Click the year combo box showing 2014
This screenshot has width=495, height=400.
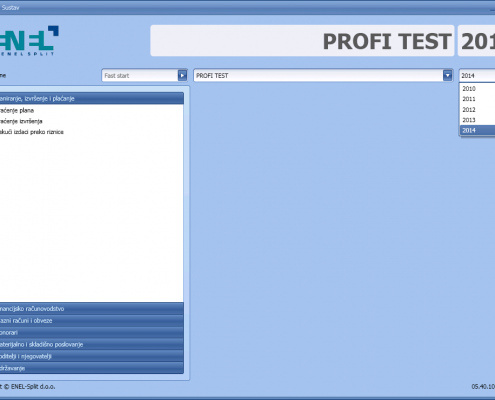tap(477, 76)
